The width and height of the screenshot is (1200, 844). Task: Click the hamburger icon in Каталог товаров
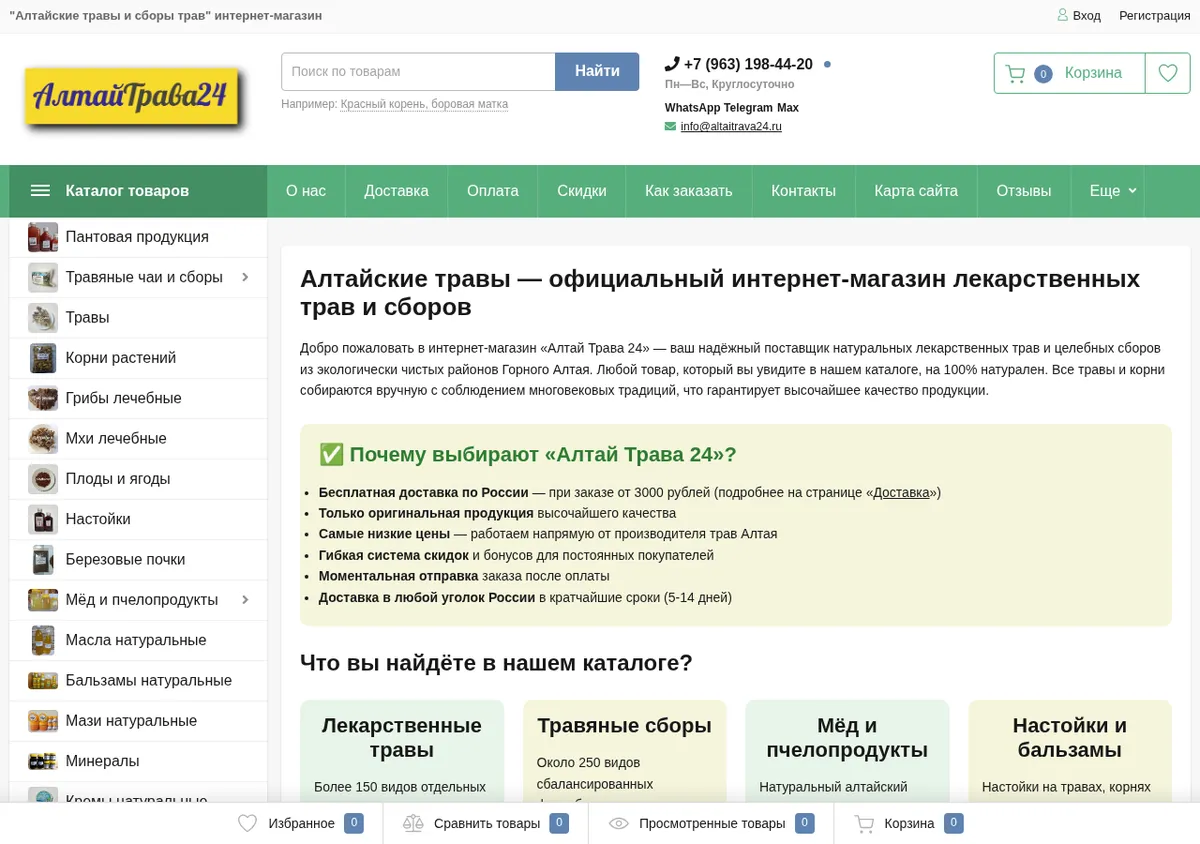[x=40, y=191]
